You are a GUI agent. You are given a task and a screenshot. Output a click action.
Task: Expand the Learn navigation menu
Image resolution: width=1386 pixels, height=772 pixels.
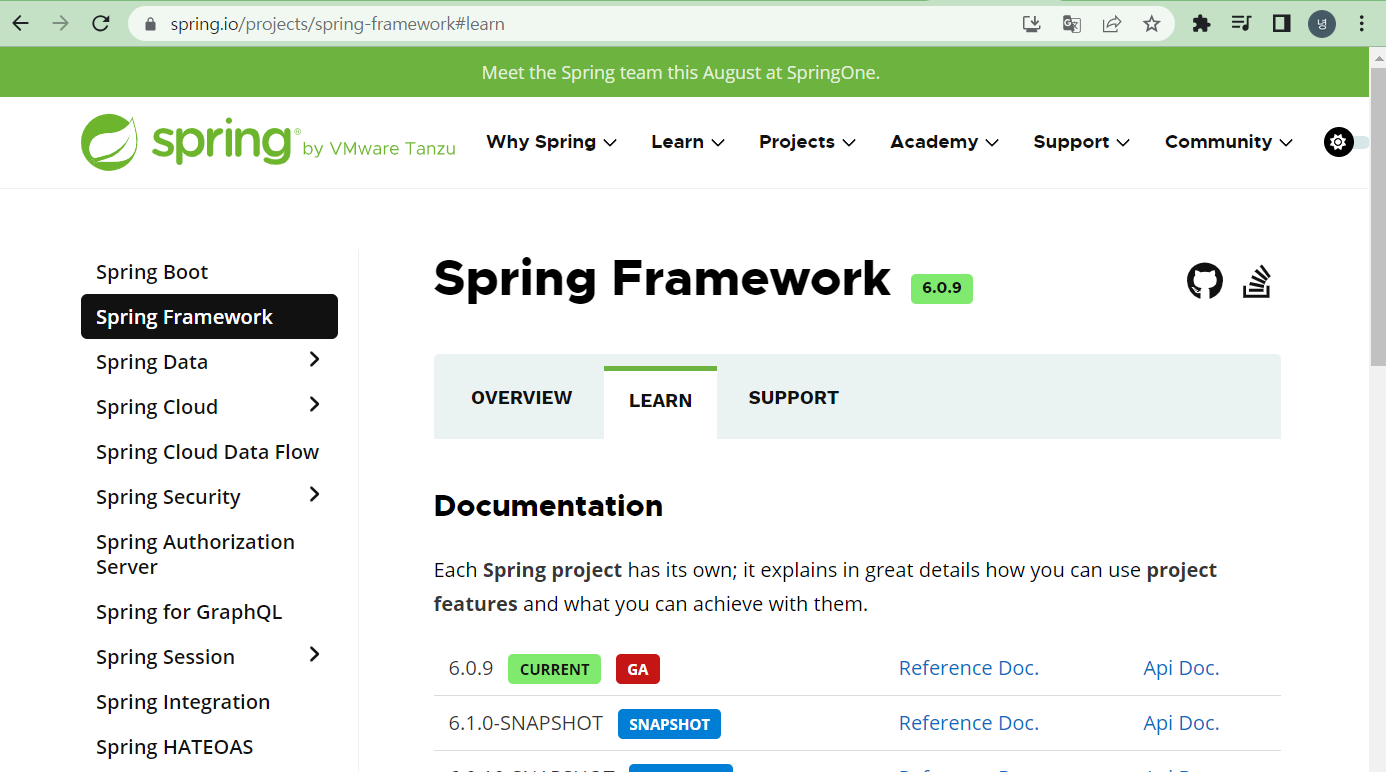pos(688,142)
